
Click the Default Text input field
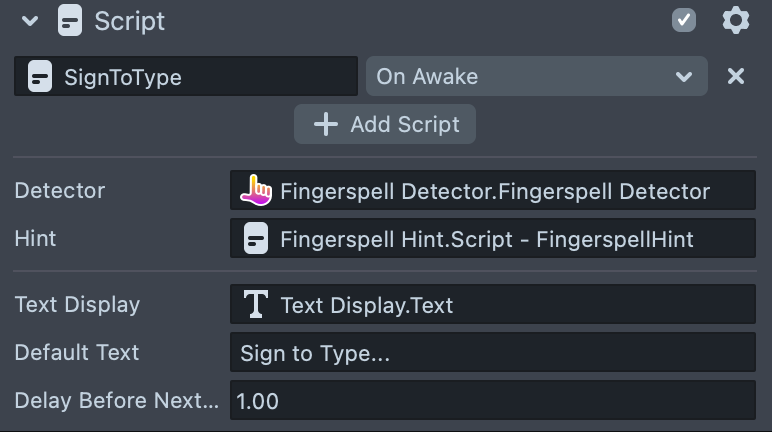tap(492, 353)
